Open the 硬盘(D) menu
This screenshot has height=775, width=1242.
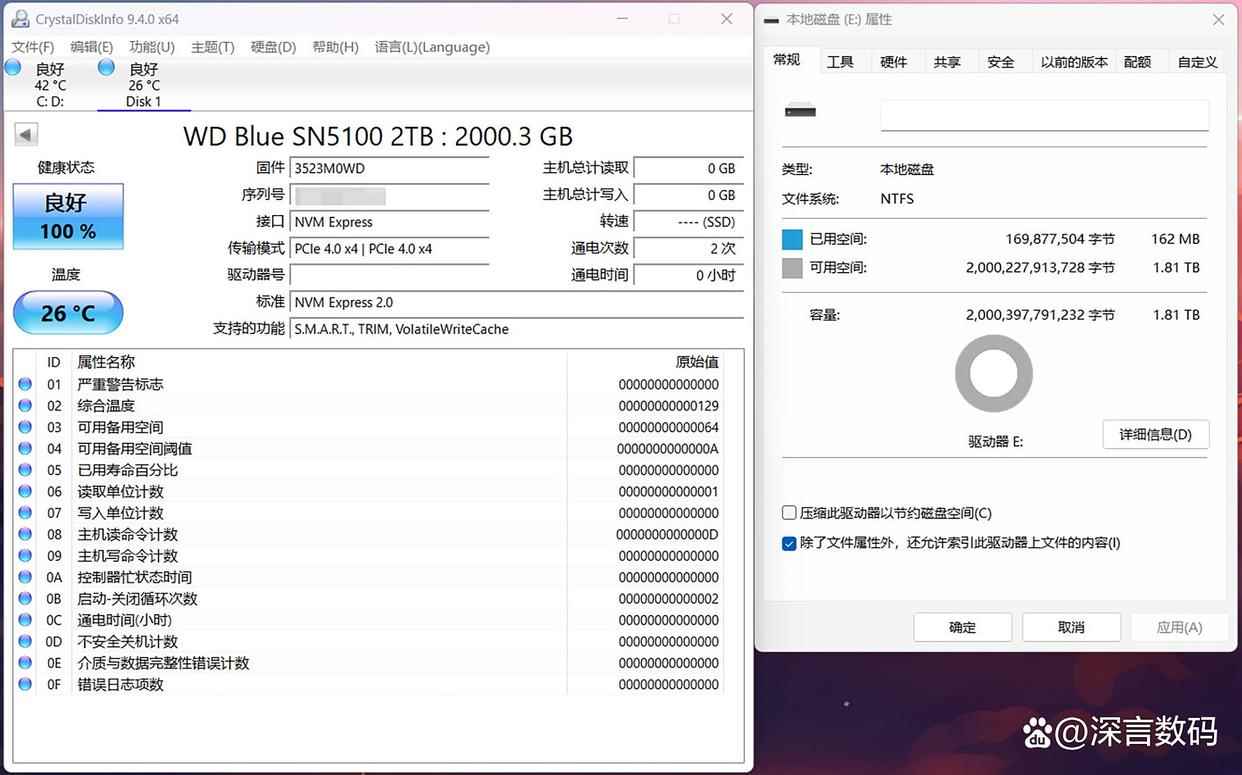point(273,47)
